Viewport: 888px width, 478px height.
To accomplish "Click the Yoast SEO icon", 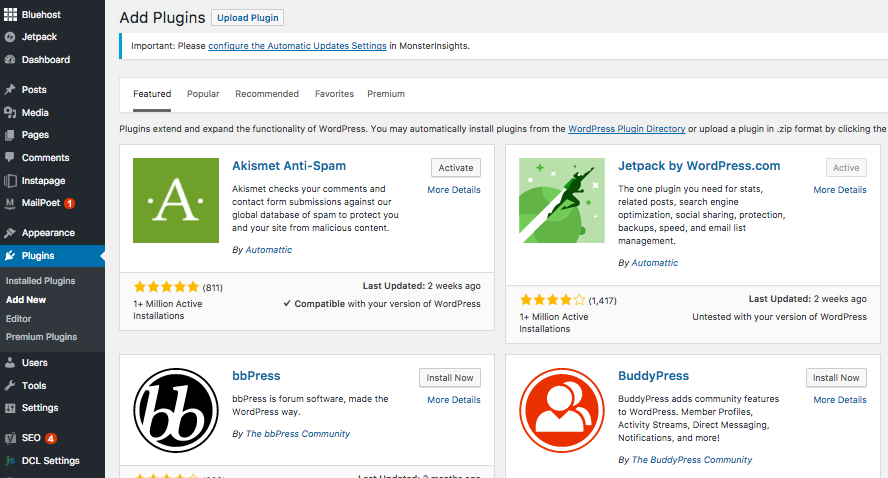I will tap(10, 438).
